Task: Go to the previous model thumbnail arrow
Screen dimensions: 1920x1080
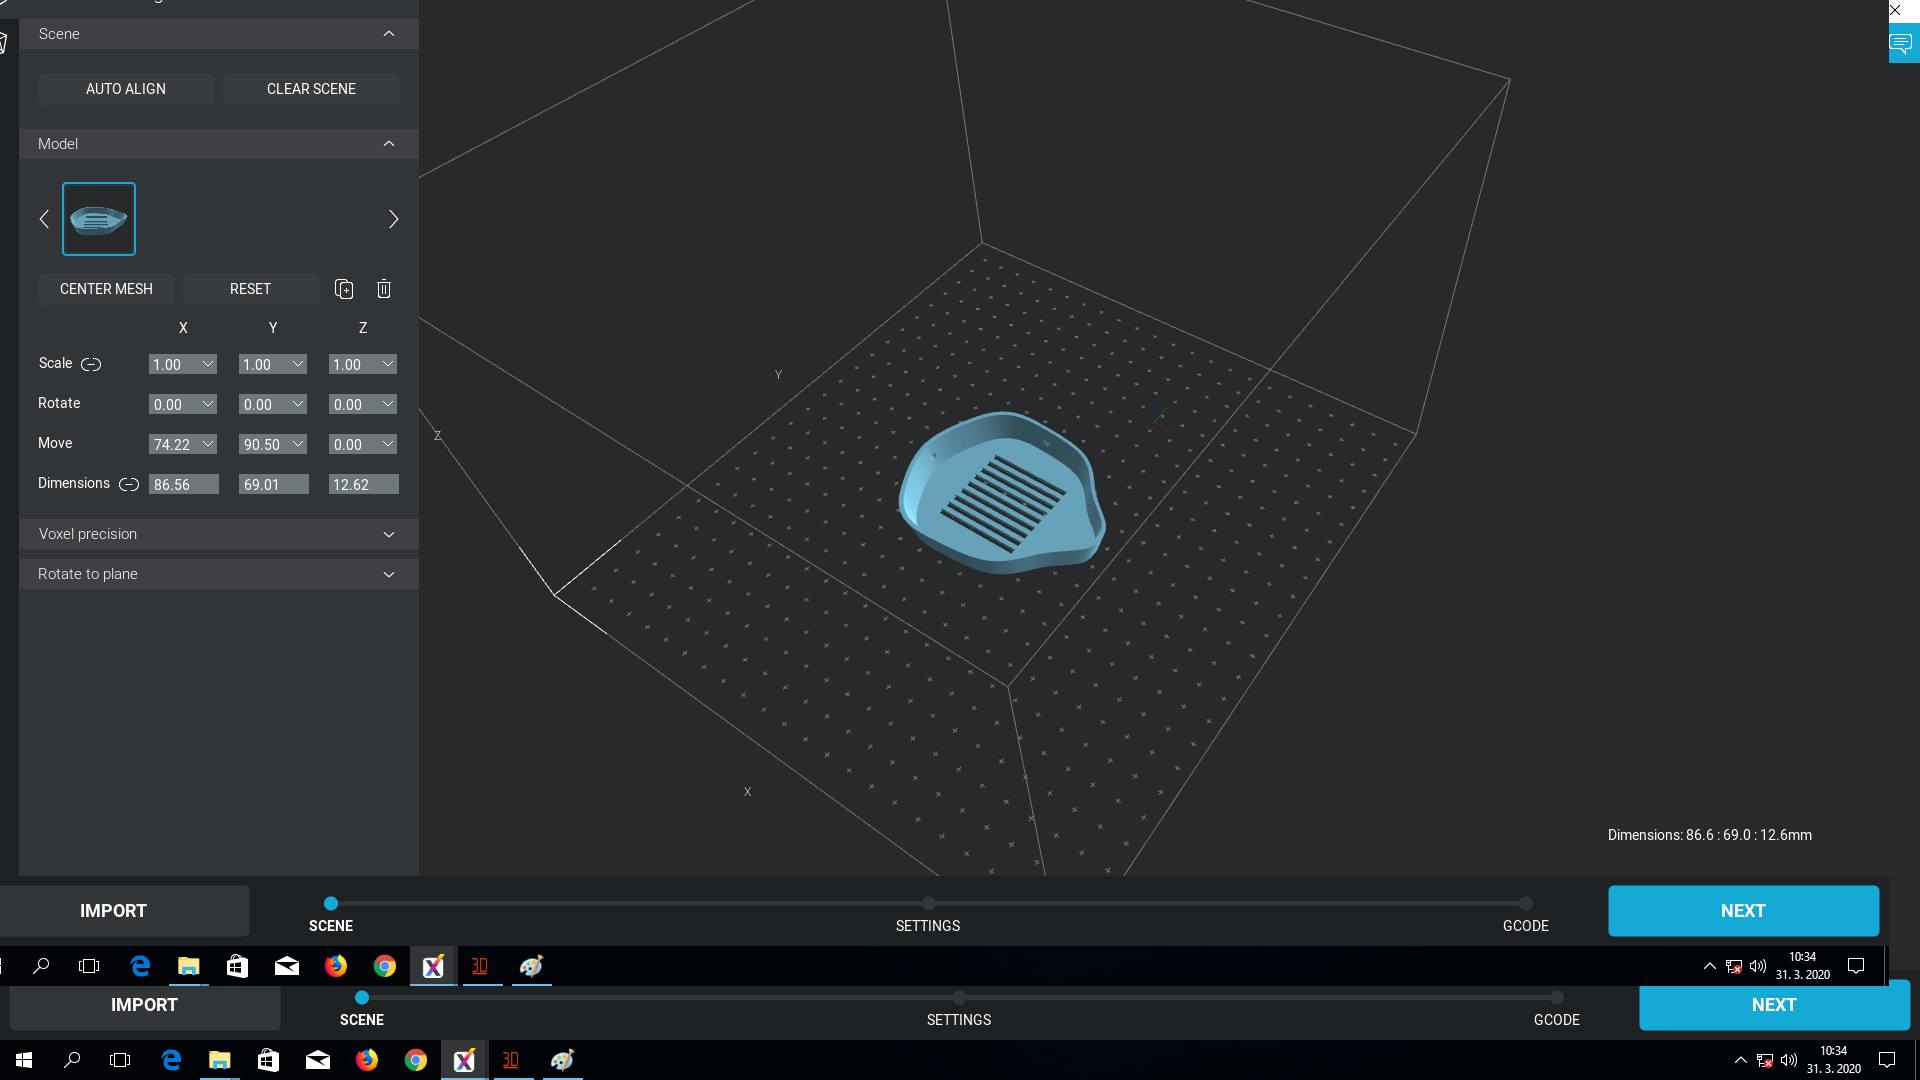Action: click(x=44, y=219)
